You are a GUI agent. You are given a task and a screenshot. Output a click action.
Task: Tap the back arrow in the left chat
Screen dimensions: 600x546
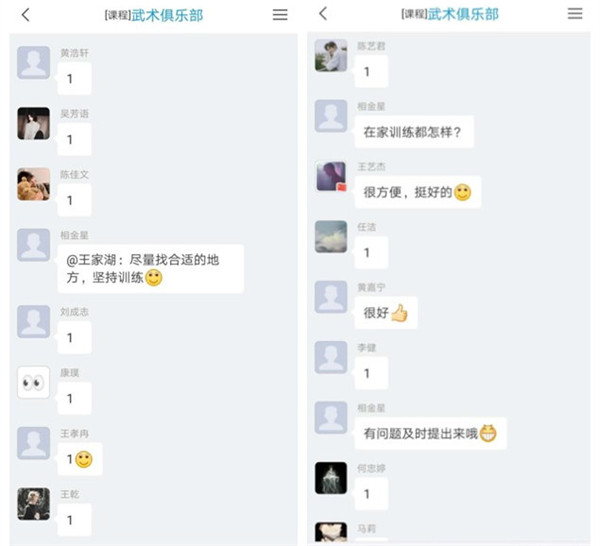26,15
